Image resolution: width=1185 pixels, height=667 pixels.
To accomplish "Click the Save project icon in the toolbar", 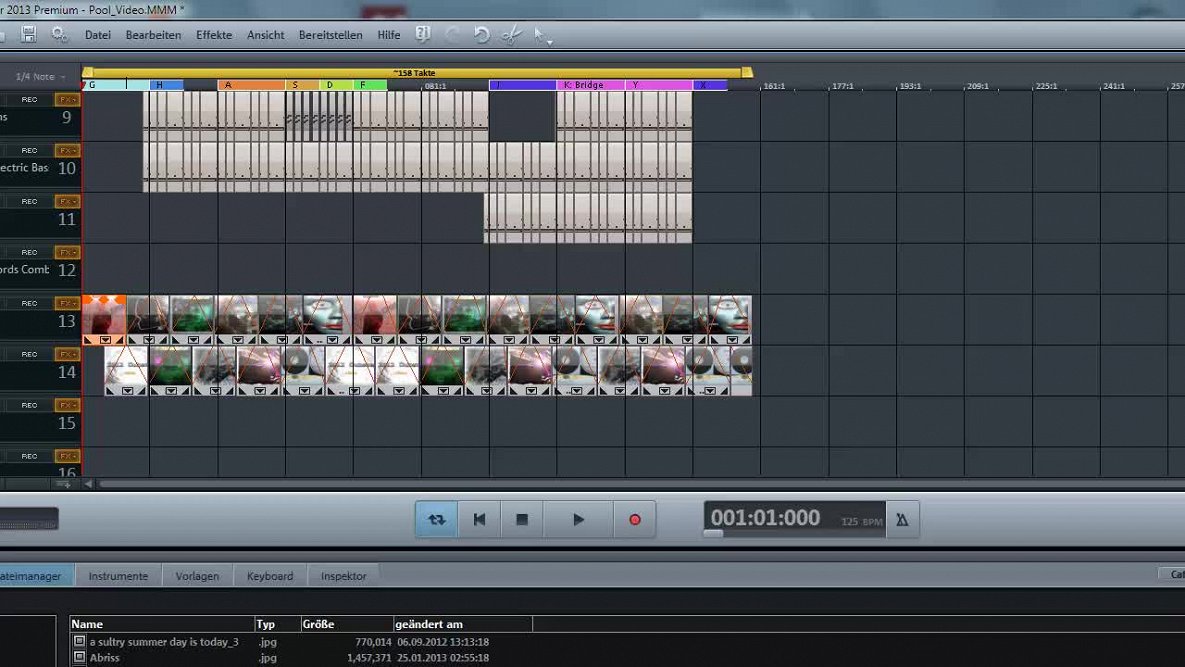I will [x=29, y=34].
